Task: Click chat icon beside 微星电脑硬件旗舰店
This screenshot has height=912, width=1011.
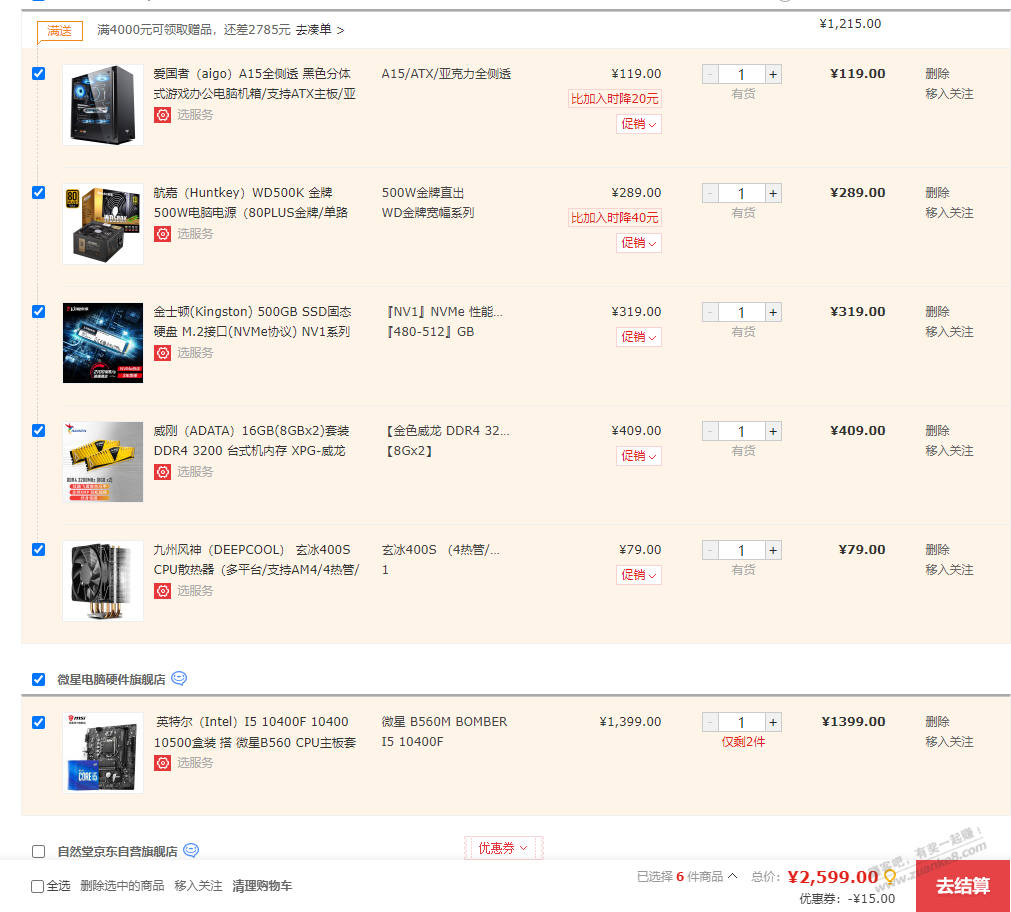Action: 179,678
